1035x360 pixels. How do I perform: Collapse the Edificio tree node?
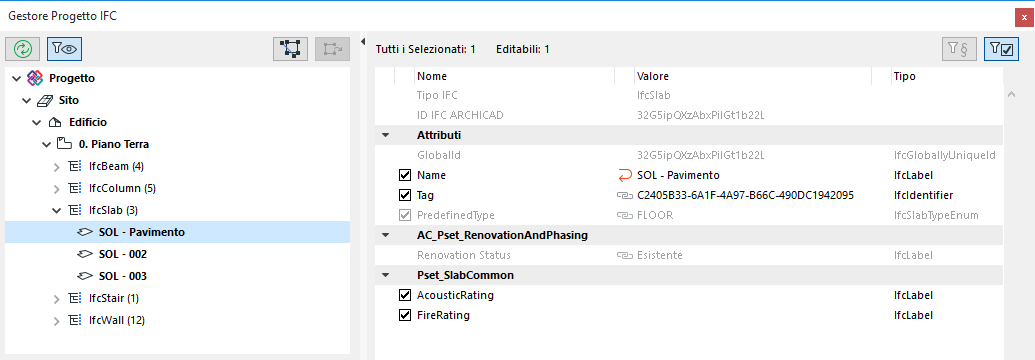(x=36, y=122)
